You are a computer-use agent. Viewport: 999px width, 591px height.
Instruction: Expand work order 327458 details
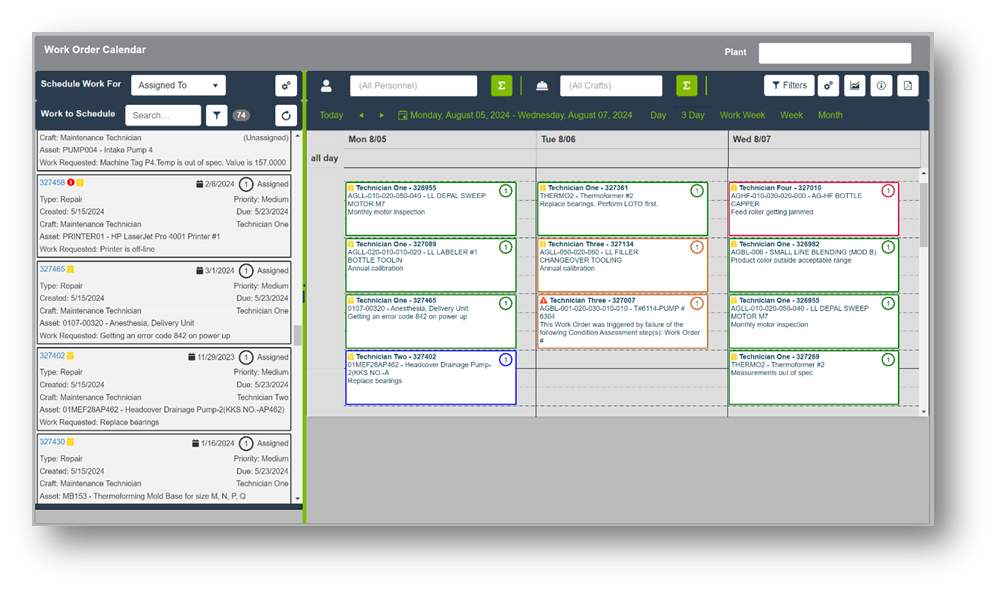[x=52, y=183]
